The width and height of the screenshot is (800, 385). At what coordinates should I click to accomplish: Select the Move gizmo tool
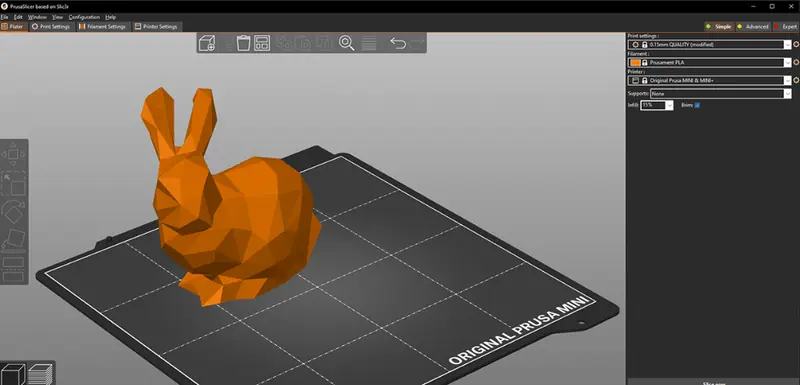tap(13, 154)
